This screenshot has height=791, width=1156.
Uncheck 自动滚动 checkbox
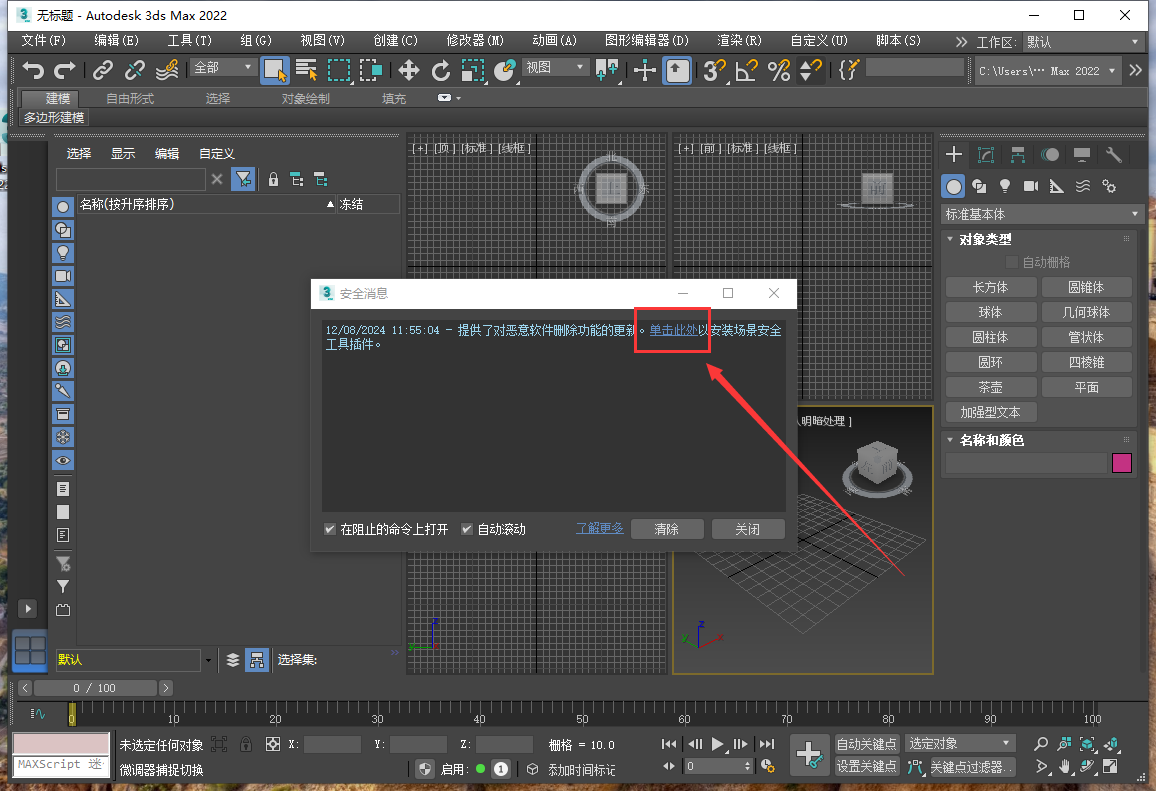point(467,529)
